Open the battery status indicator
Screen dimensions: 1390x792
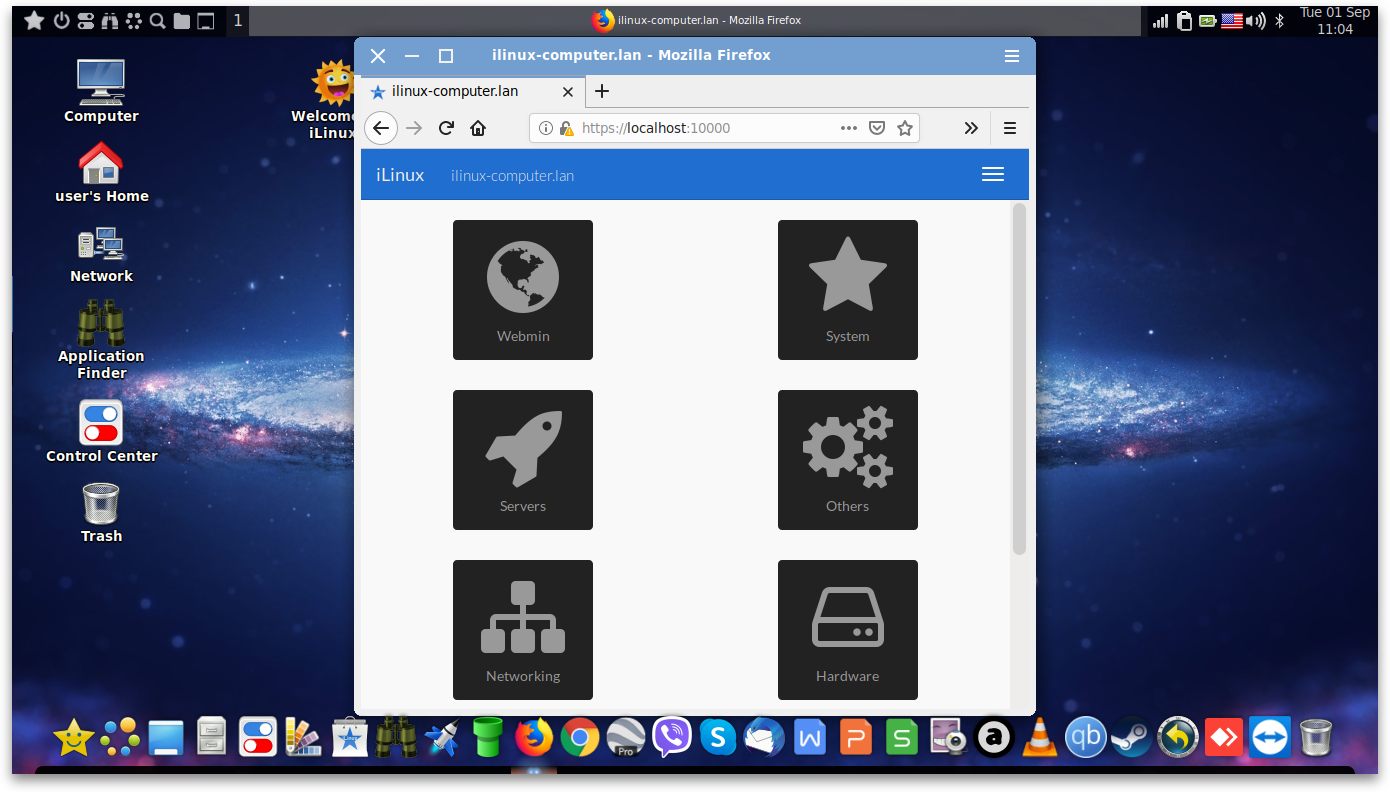pyautogui.click(x=1209, y=21)
